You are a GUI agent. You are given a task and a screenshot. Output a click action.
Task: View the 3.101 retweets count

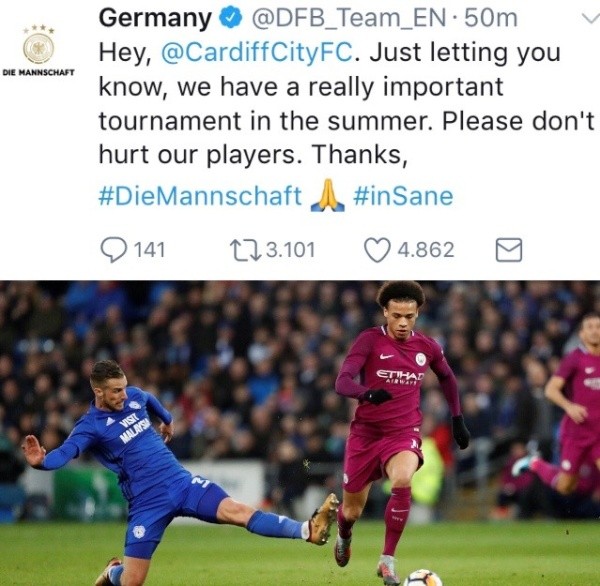tap(290, 250)
